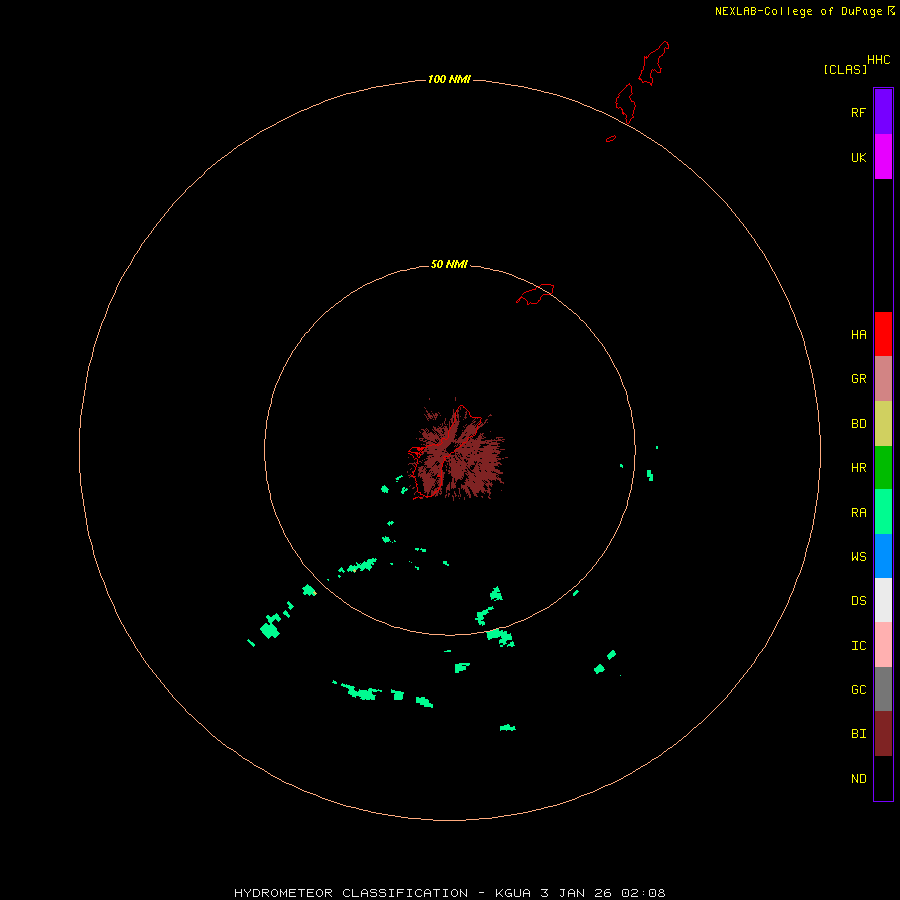Image resolution: width=900 pixels, height=900 pixels.
Task: Pick the RA bright green legend swatch
Action: [883, 512]
